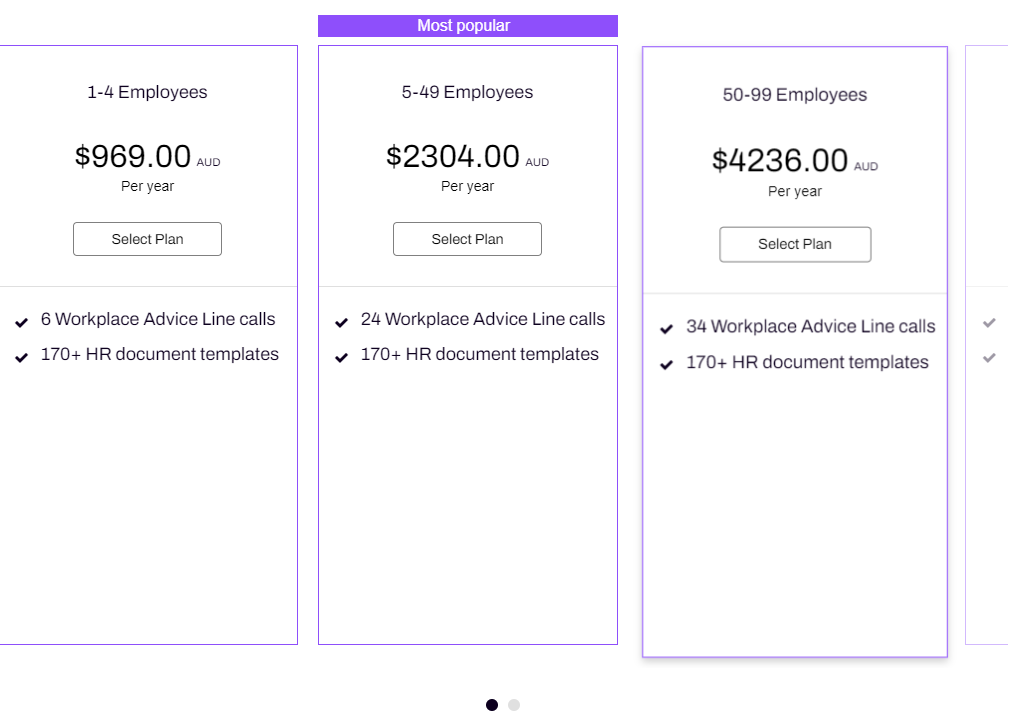
Task: Click the top grey checkmark in partially visible card
Action: [x=989, y=322]
